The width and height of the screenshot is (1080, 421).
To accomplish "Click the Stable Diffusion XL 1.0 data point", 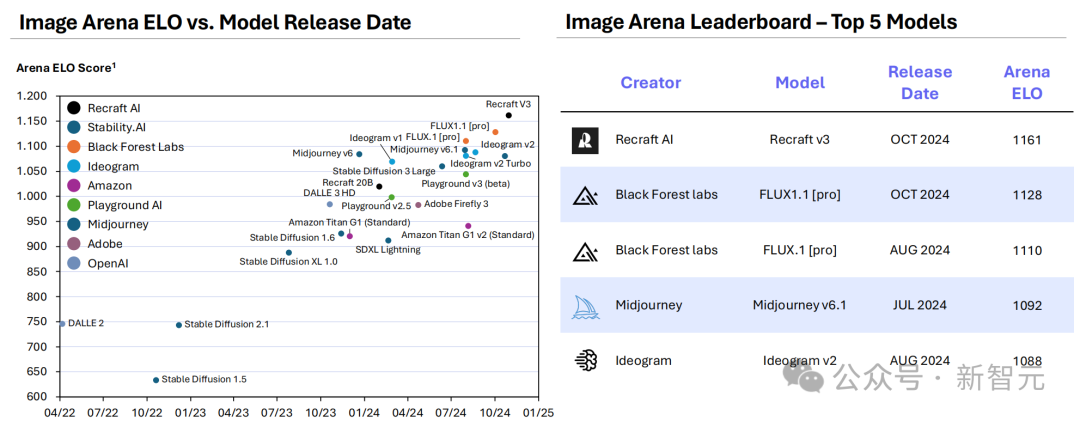I will coord(289,253).
